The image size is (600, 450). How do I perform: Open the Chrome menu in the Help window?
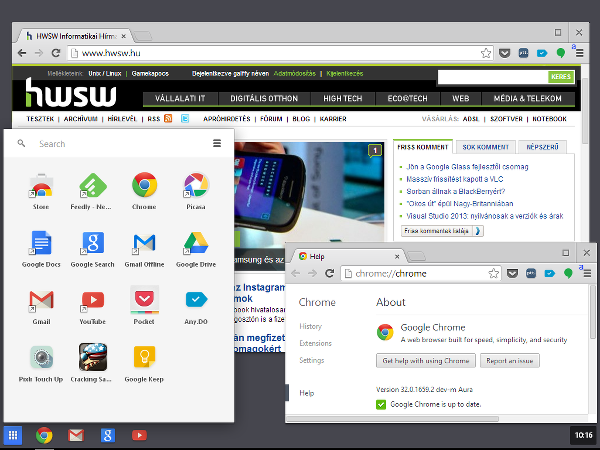[587, 273]
